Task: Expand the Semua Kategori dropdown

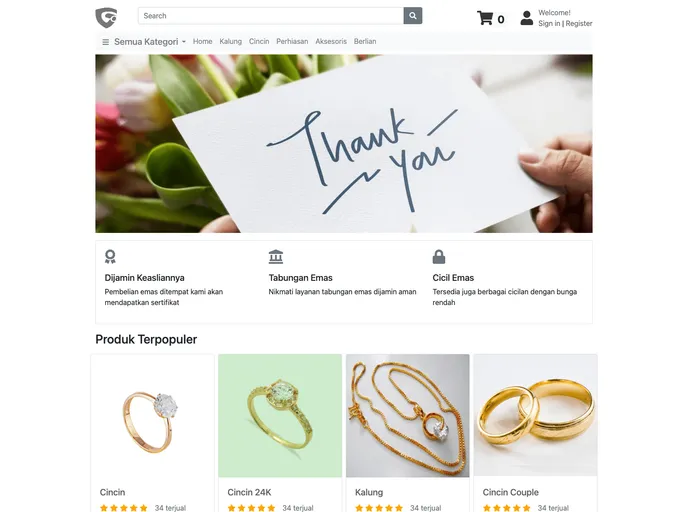Action: tap(150, 42)
